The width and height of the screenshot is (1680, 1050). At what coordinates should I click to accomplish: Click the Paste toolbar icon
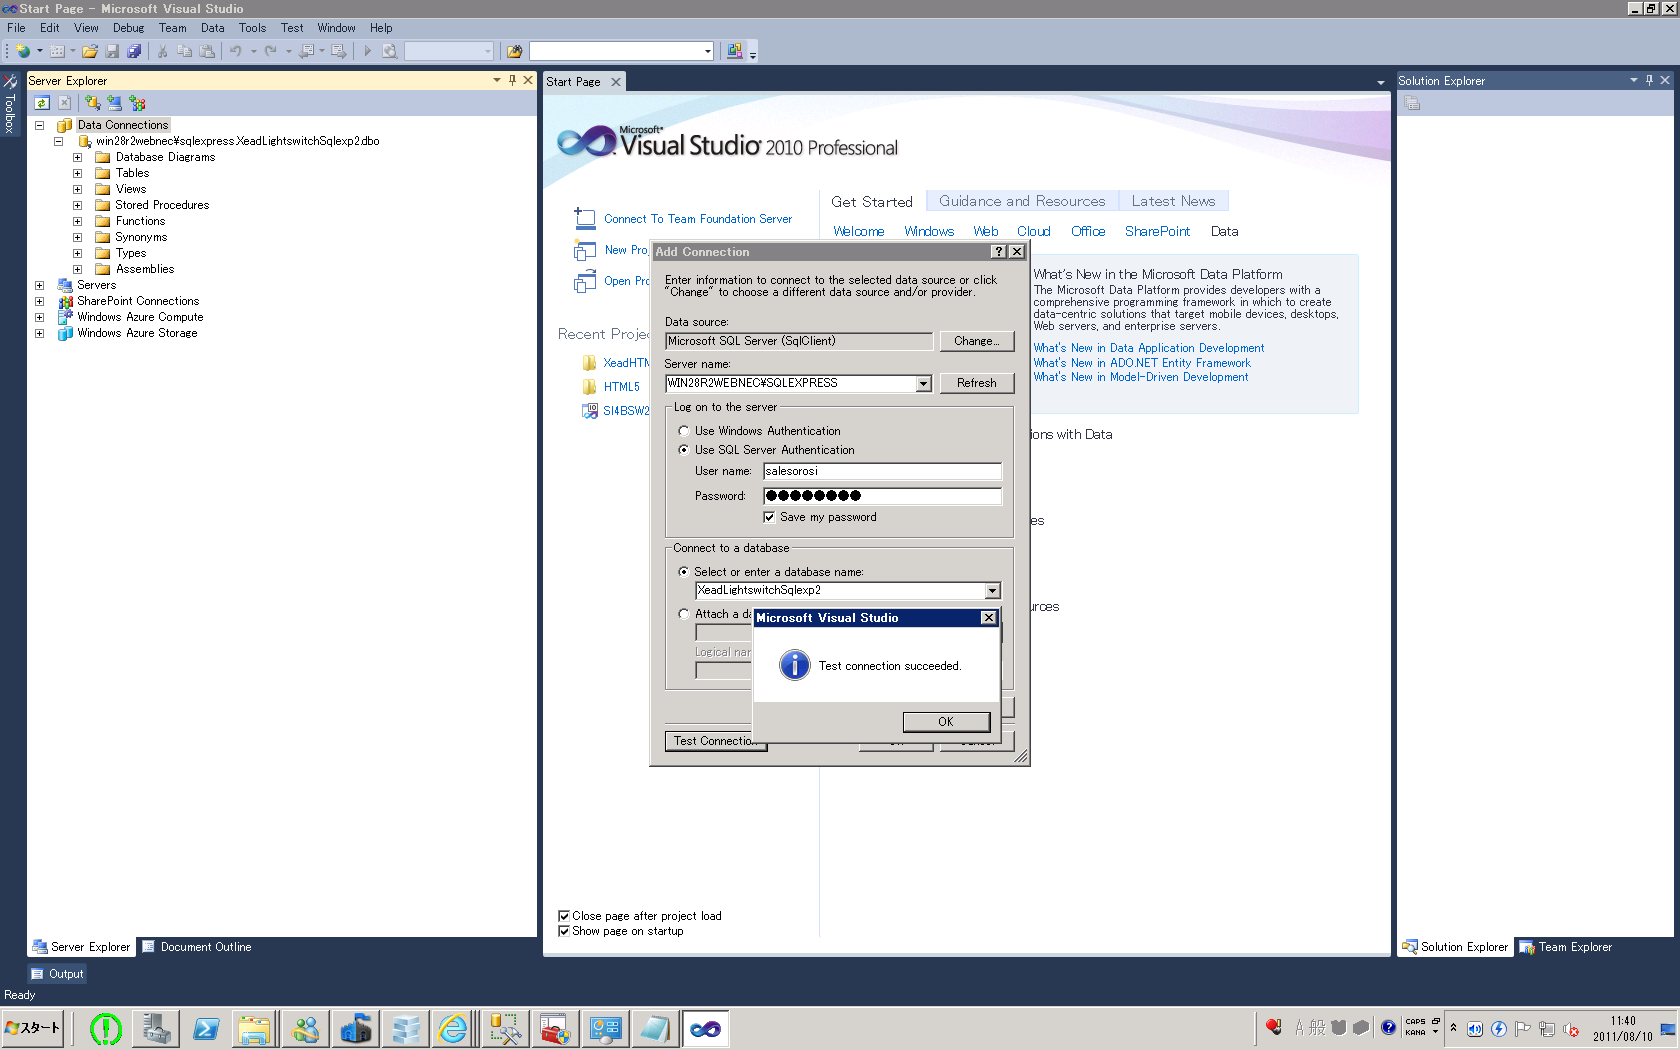(206, 51)
